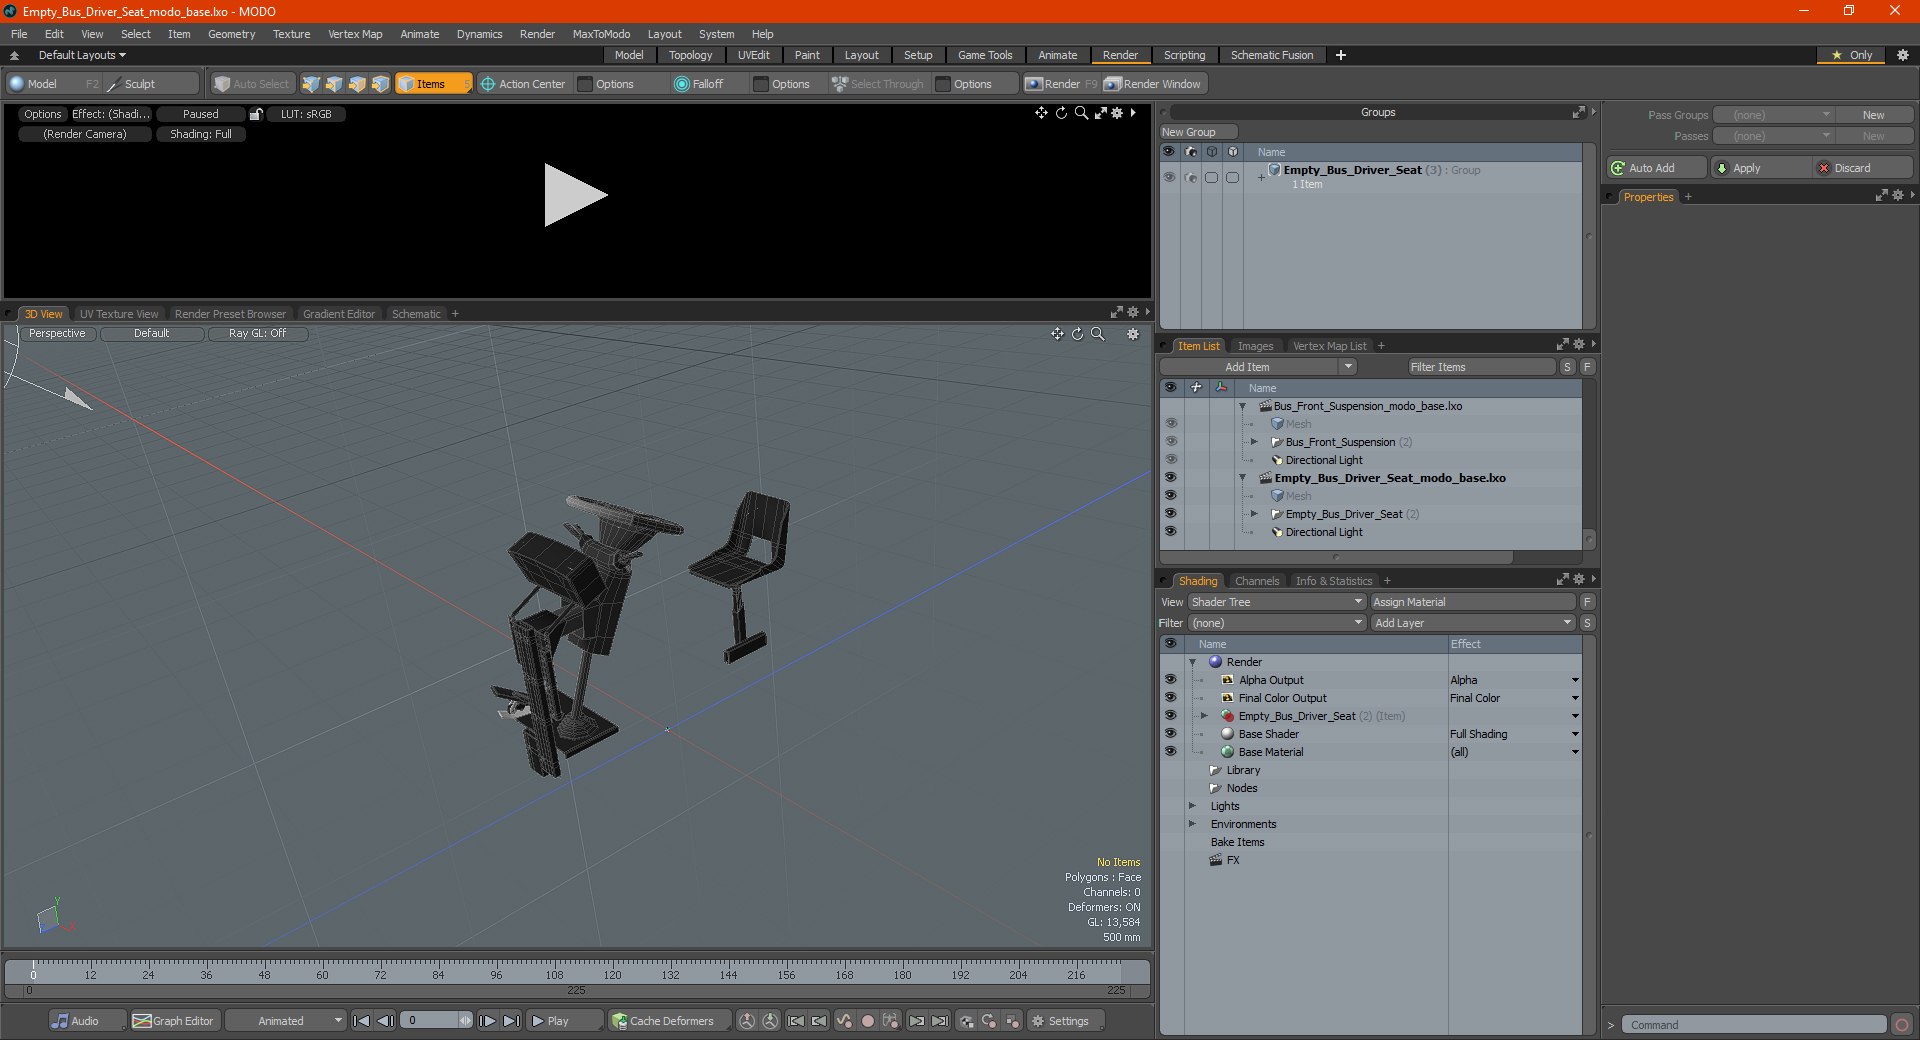Hide the Empty_Bus_Driver_Seat item in Item List
The width and height of the screenshot is (1920, 1040).
point(1170,514)
